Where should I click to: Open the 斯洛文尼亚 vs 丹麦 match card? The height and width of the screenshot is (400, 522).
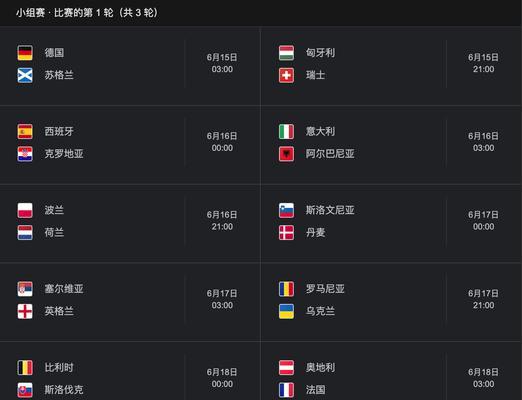pyautogui.click(x=391, y=223)
